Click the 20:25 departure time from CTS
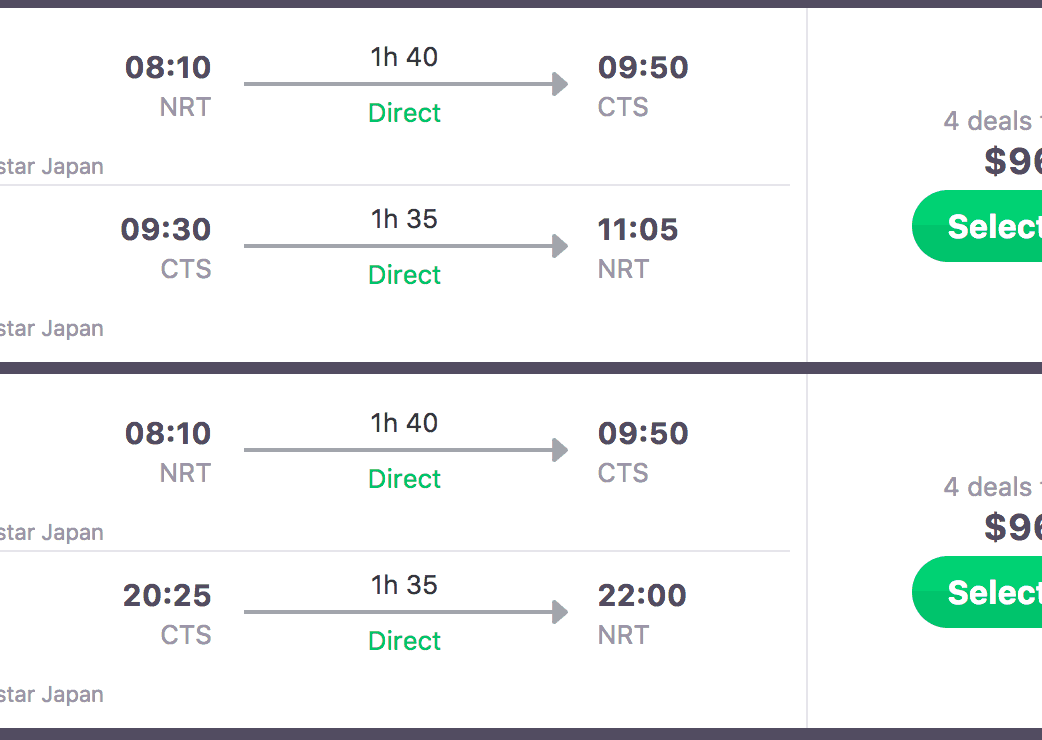The image size is (1042, 740). point(167,595)
